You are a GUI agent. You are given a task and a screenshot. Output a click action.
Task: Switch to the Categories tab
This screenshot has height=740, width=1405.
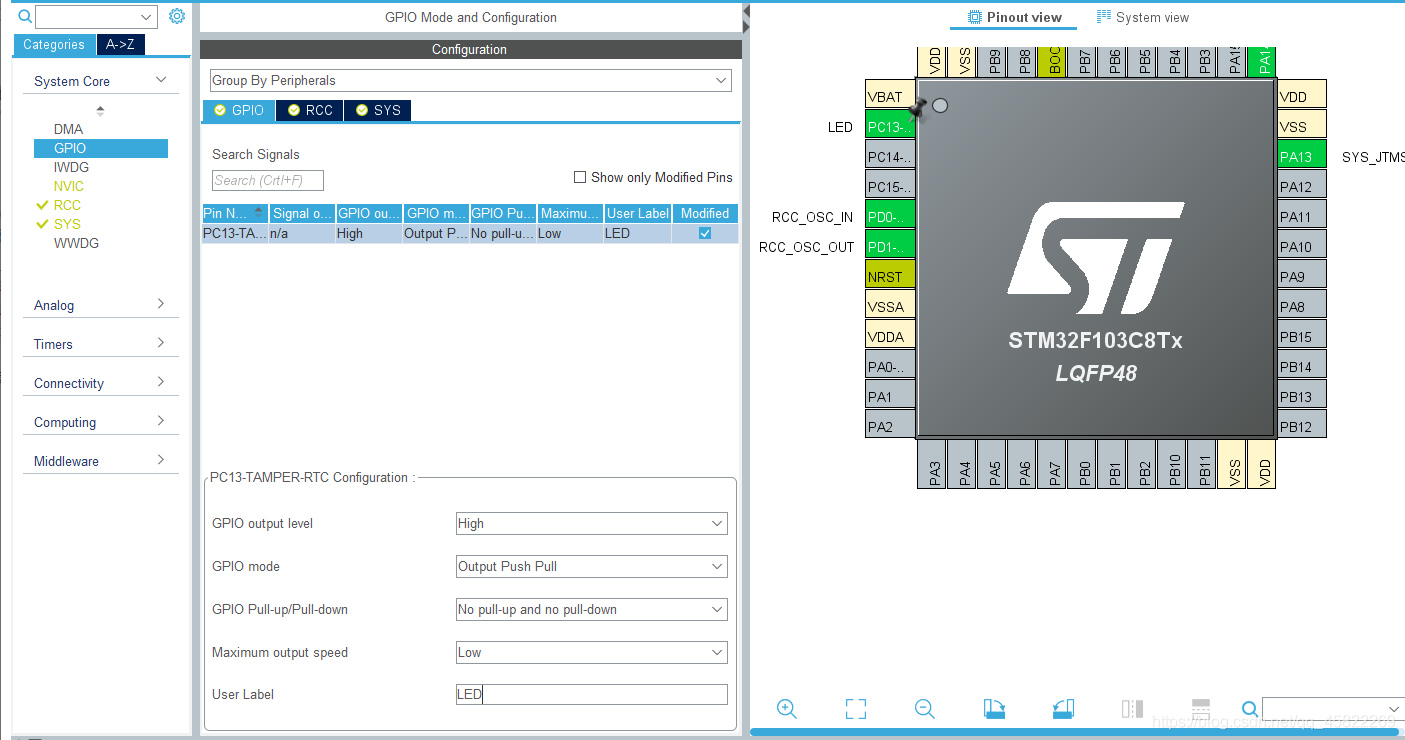54,44
